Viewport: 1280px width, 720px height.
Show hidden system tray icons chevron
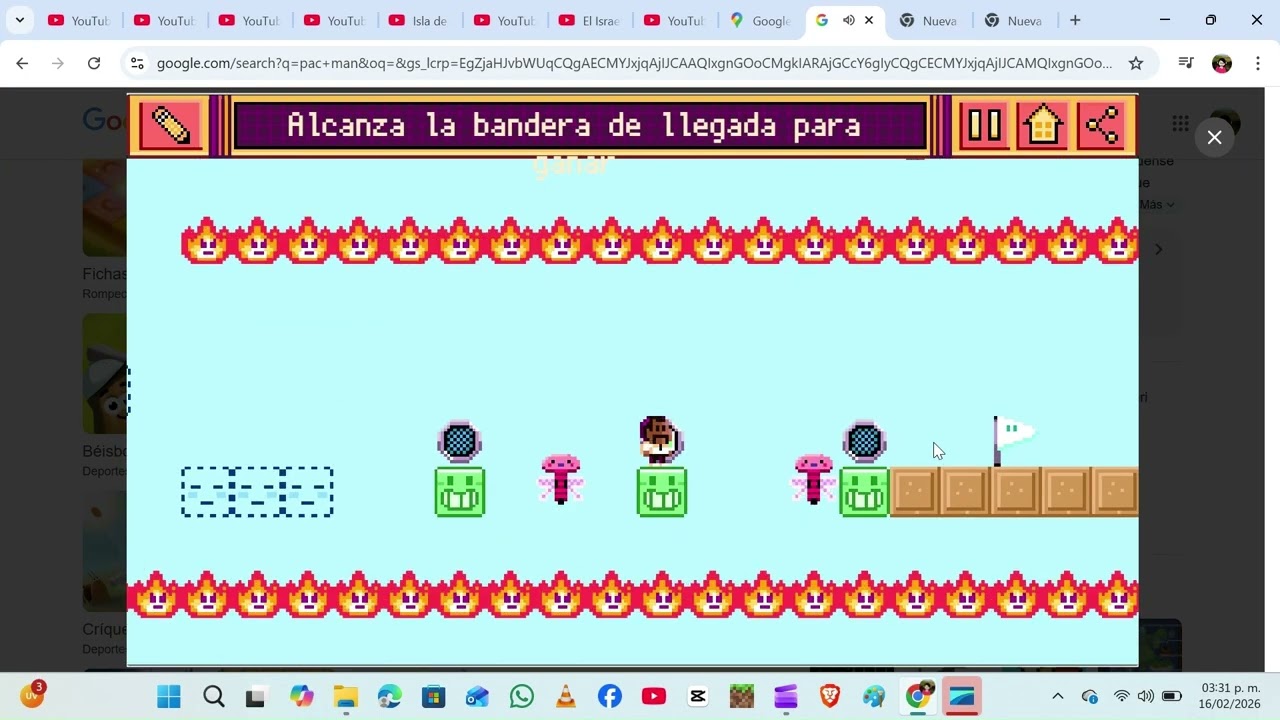click(1057, 696)
